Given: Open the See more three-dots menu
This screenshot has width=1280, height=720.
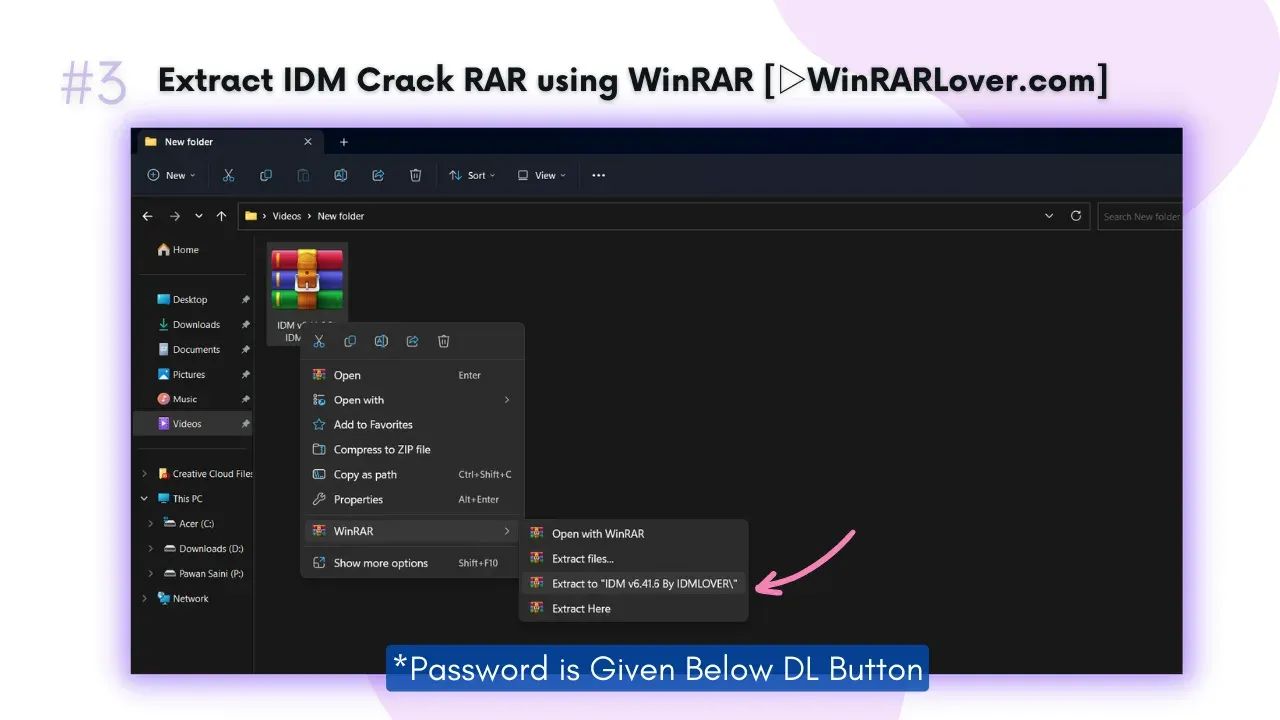Looking at the screenshot, I should pyautogui.click(x=598, y=175).
